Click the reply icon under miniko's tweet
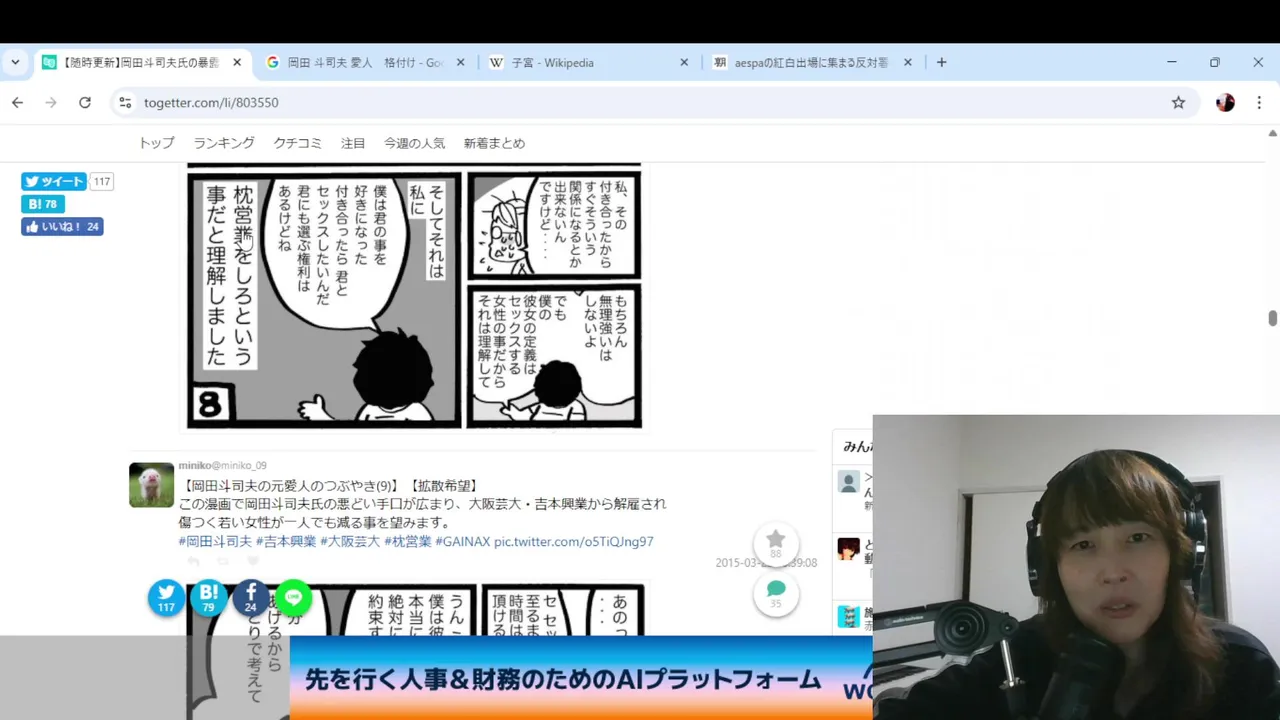 193,562
